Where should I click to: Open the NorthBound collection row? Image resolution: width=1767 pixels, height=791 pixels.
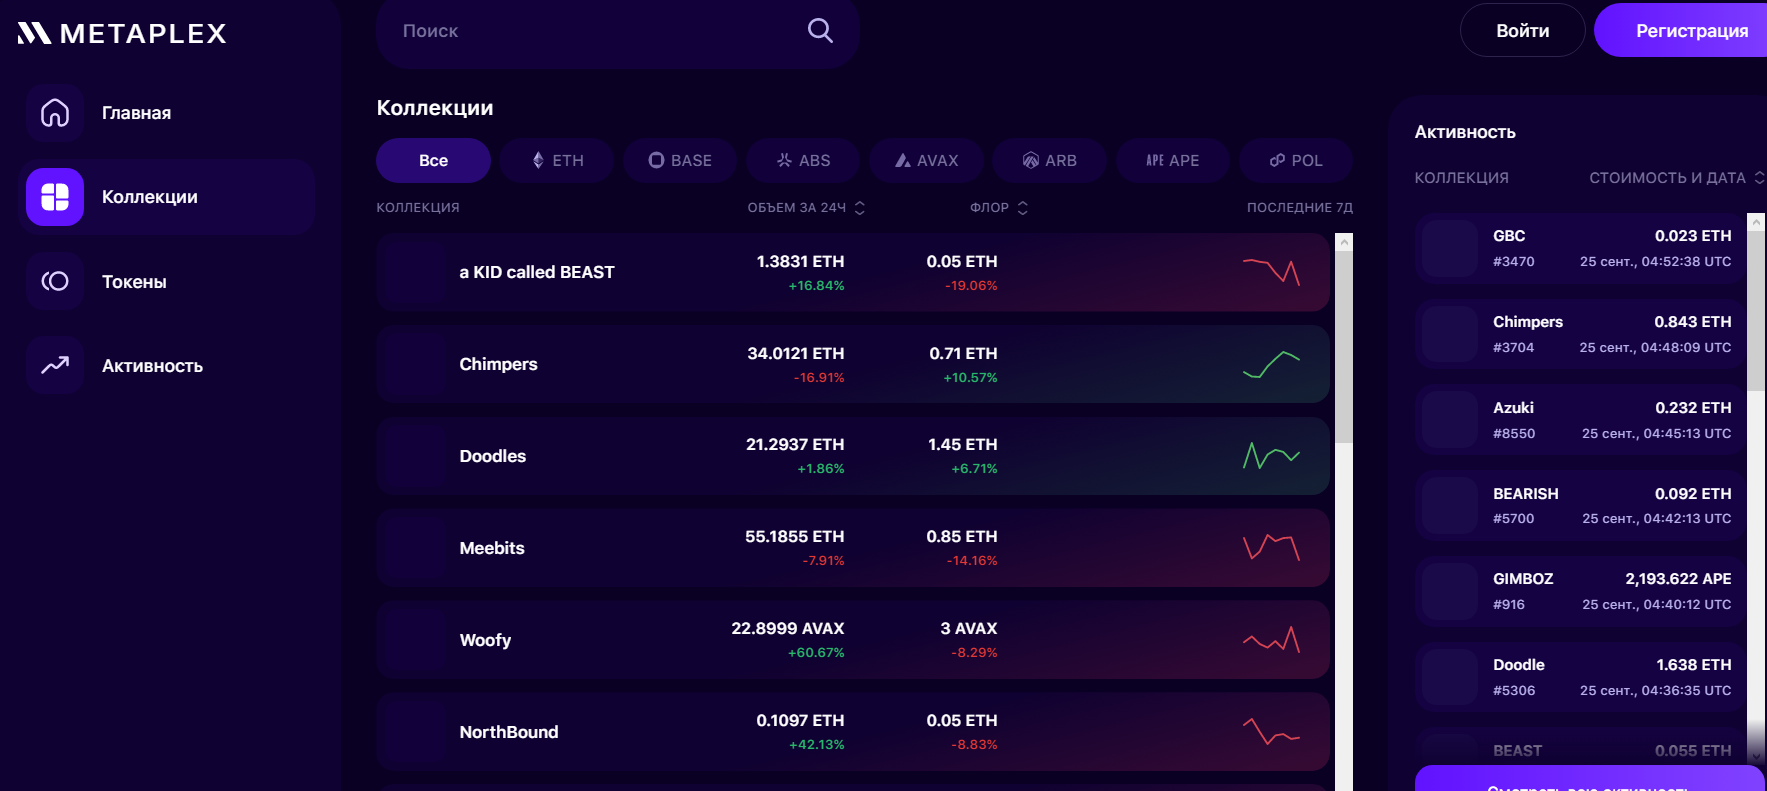click(853, 732)
